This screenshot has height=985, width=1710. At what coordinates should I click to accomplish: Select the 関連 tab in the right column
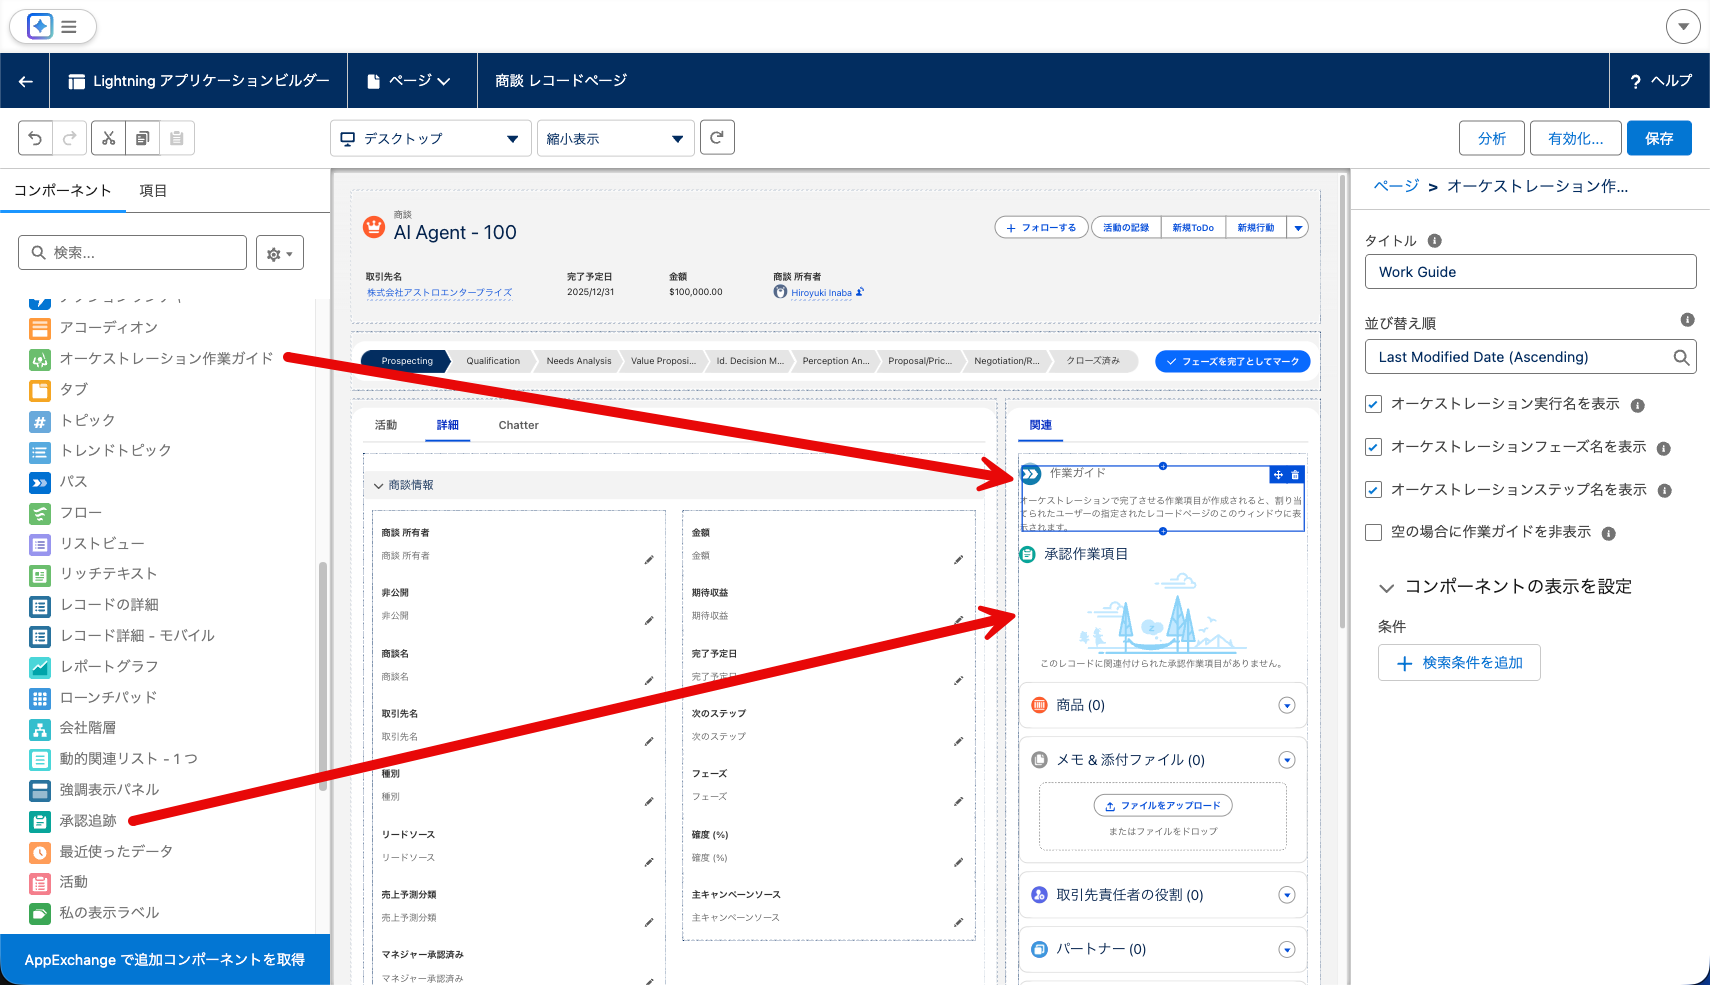[1041, 425]
